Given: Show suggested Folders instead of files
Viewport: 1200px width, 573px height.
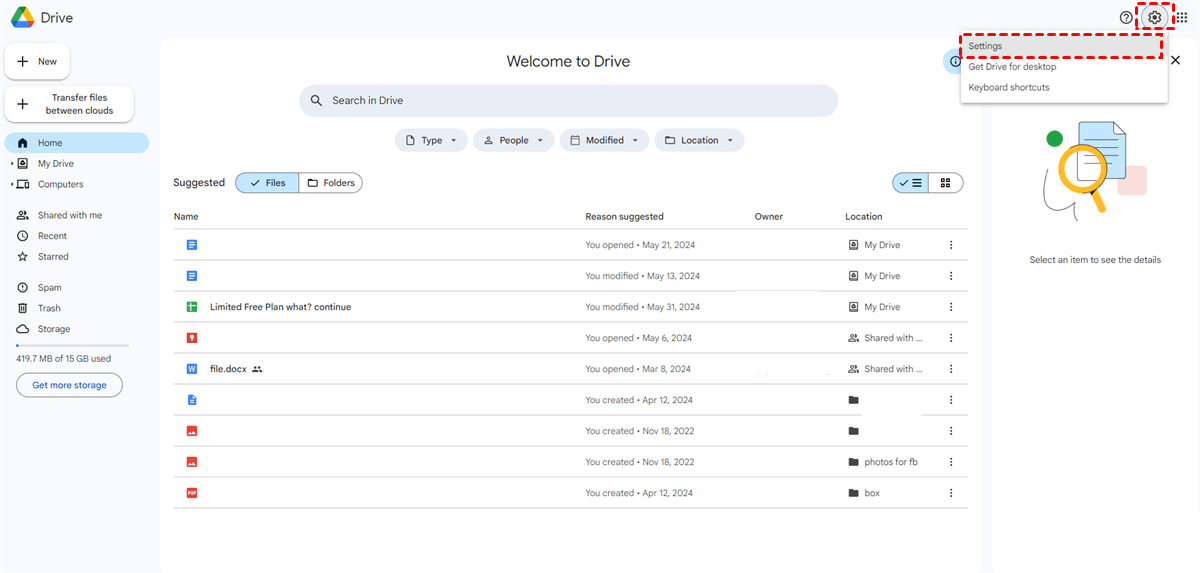Looking at the screenshot, I should pyautogui.click(x=331, y=183).
